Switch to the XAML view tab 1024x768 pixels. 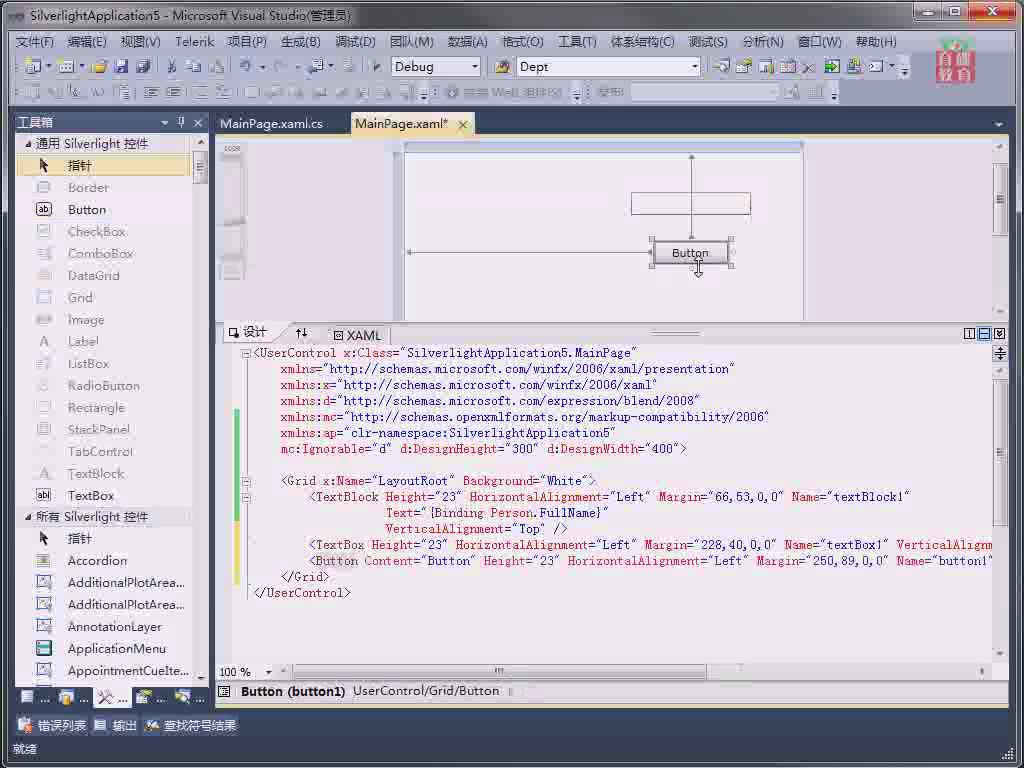(x=357, y=335)
